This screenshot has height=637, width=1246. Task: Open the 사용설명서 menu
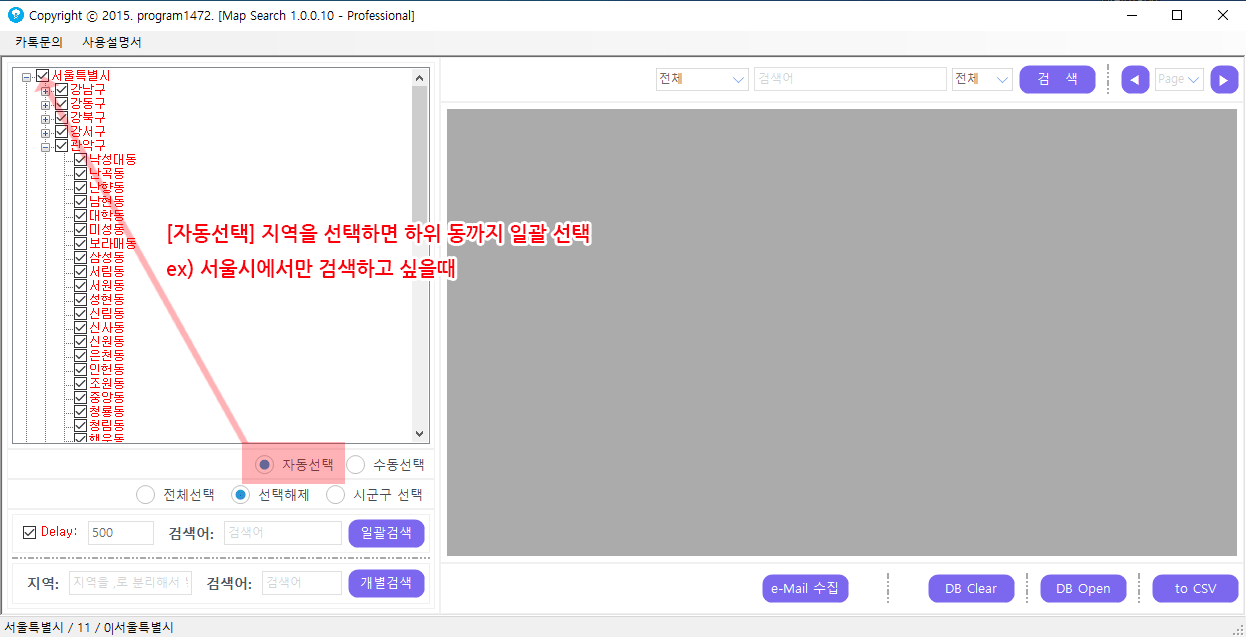pyautogui.click(x=112, y=42)
